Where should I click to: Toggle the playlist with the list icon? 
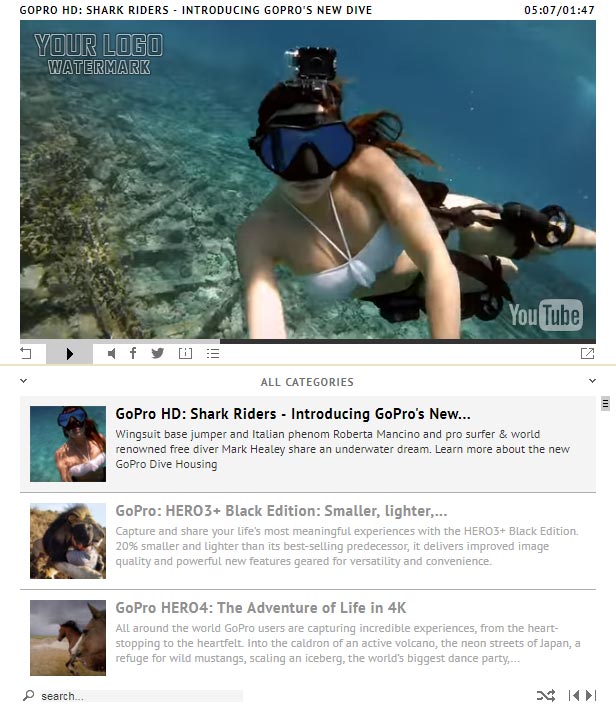(212, 353)
